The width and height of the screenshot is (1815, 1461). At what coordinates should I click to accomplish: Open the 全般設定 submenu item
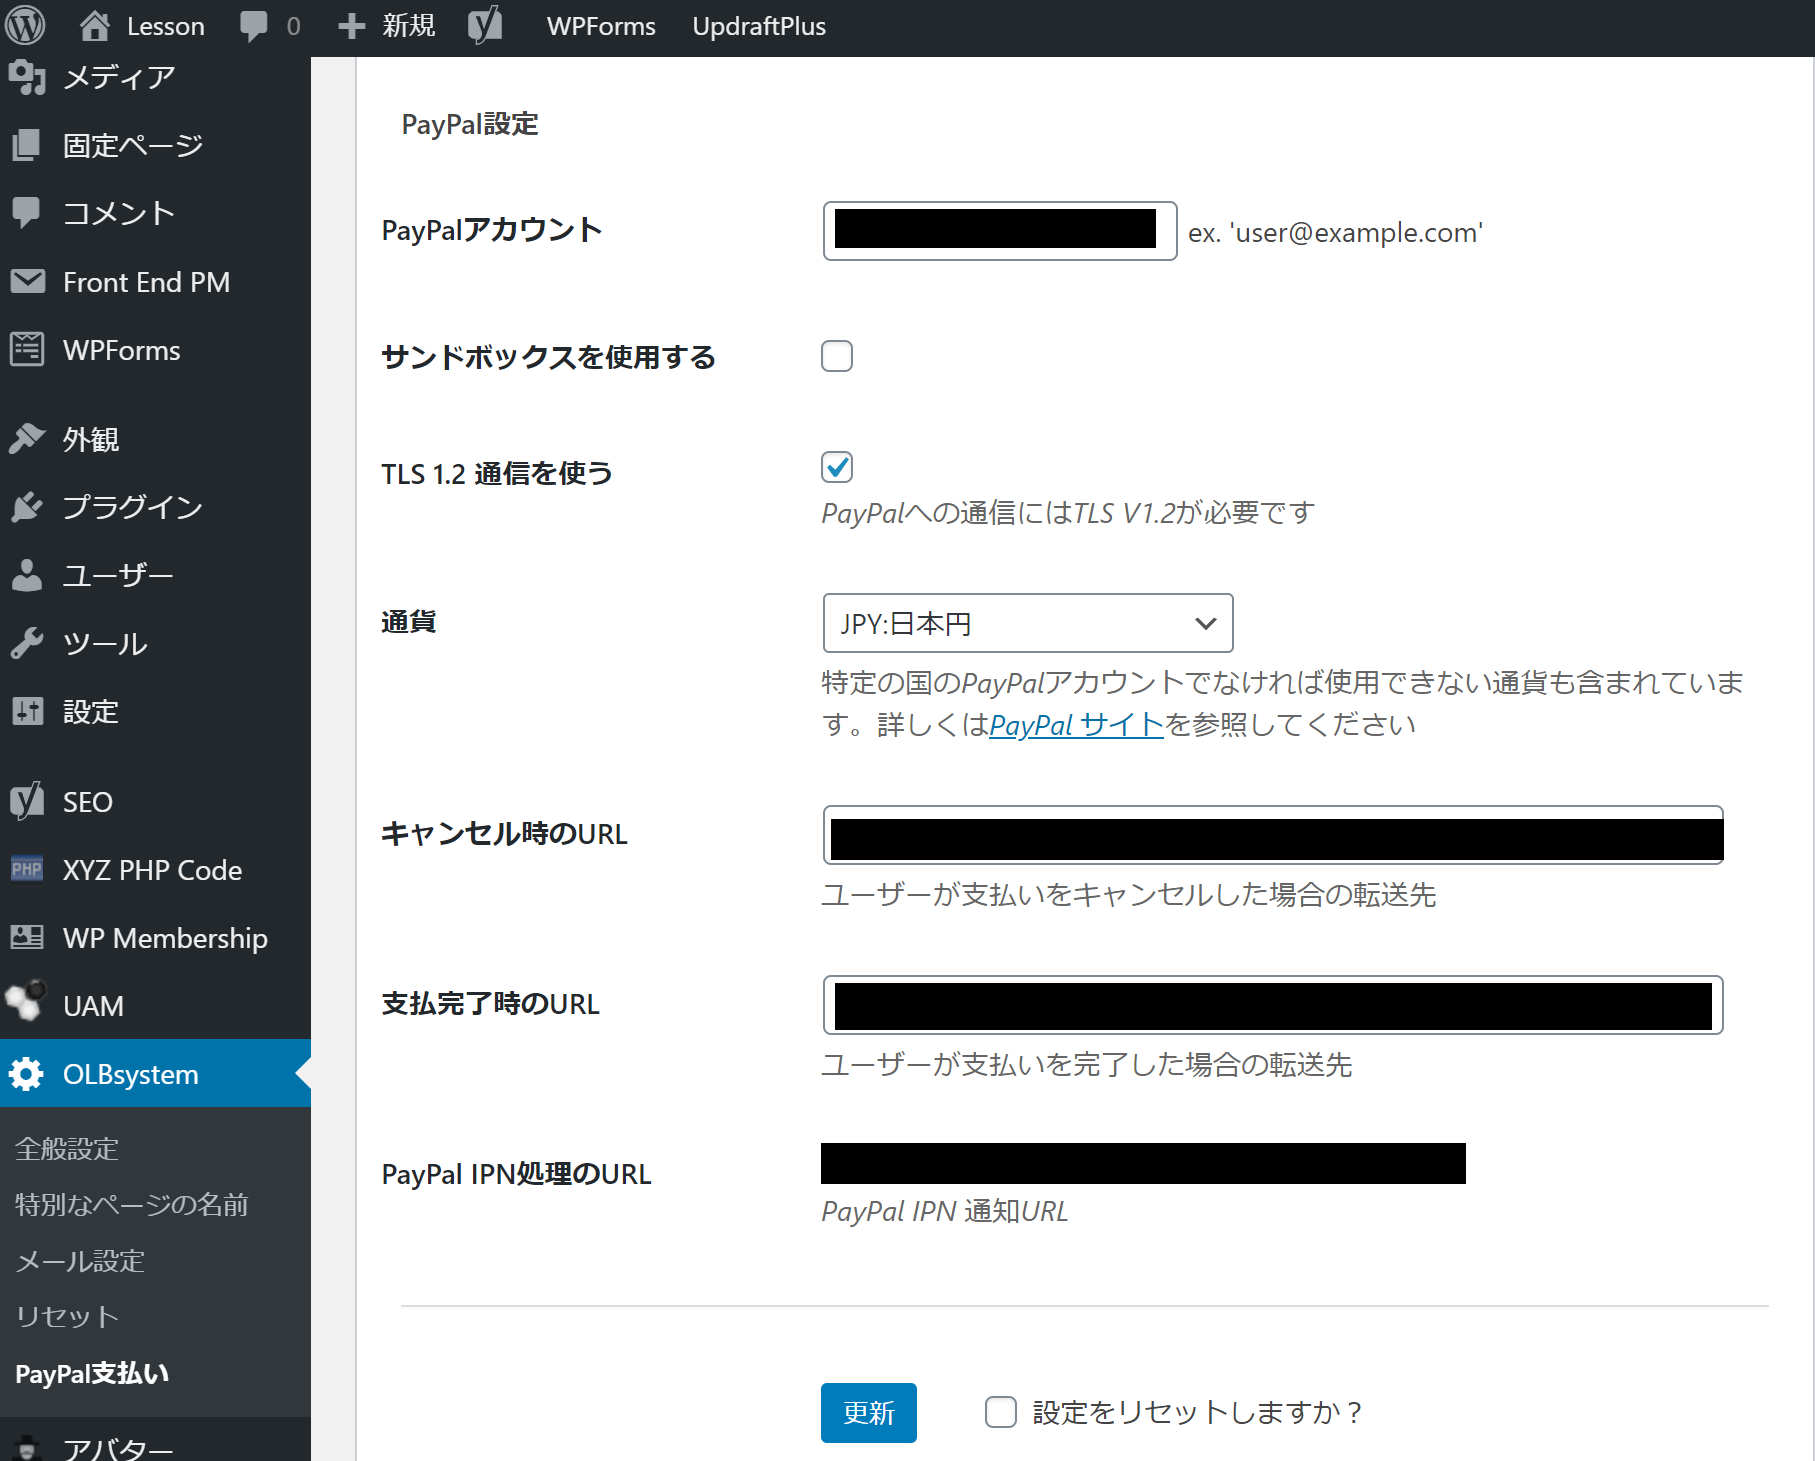coord(67,1148)
